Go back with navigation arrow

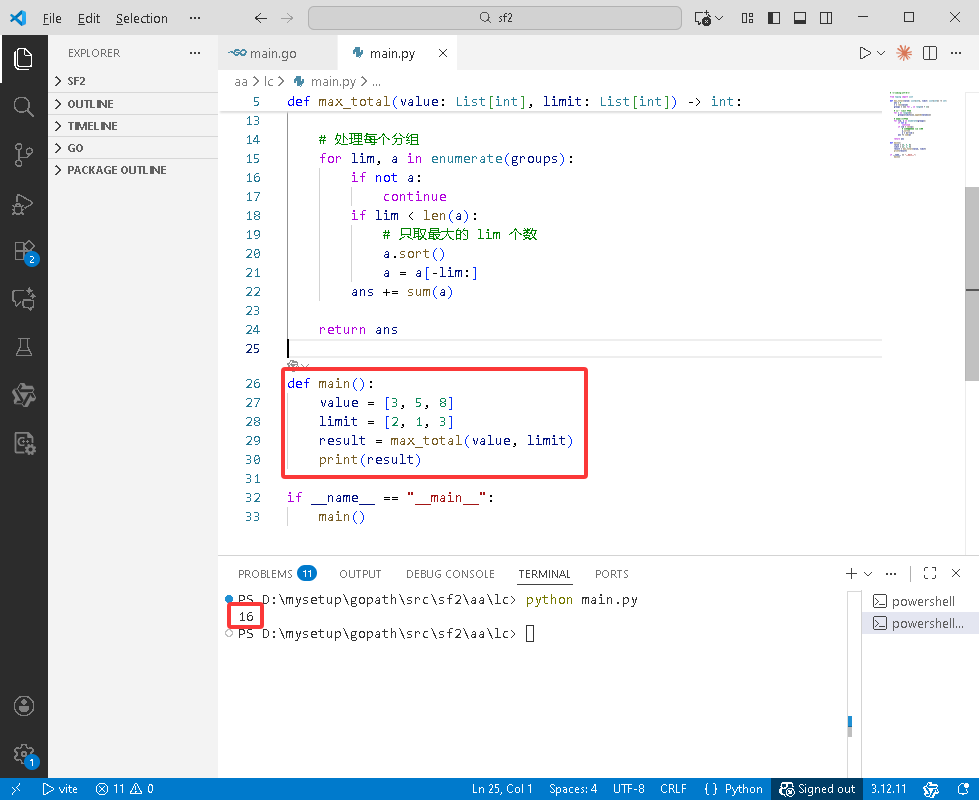coord(261,18)
